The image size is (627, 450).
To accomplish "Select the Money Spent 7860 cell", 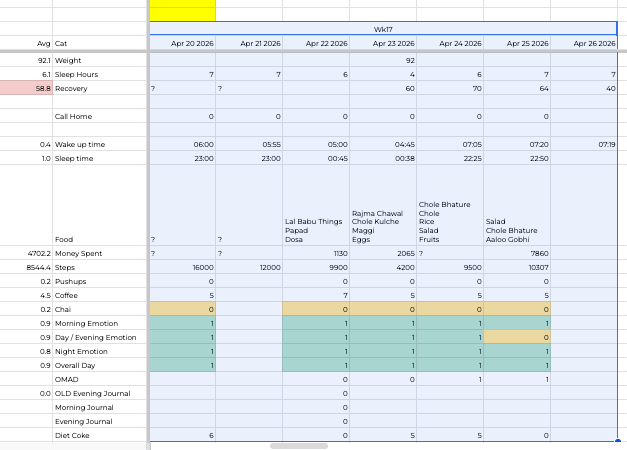I will (x=517, y=254).
